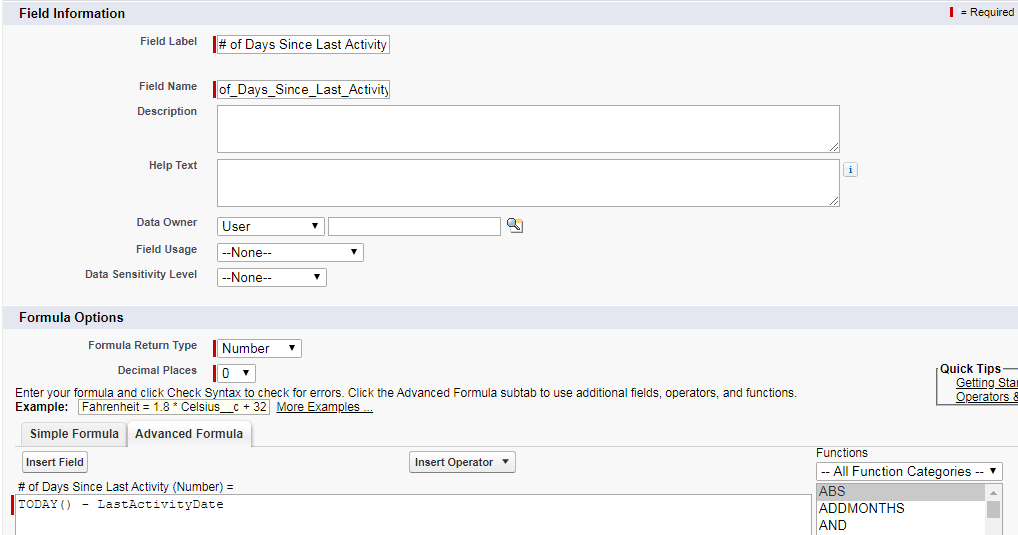Open the Decimal Places dropdown
This screenshot has width=1018, height=535.
click(236, 373)
